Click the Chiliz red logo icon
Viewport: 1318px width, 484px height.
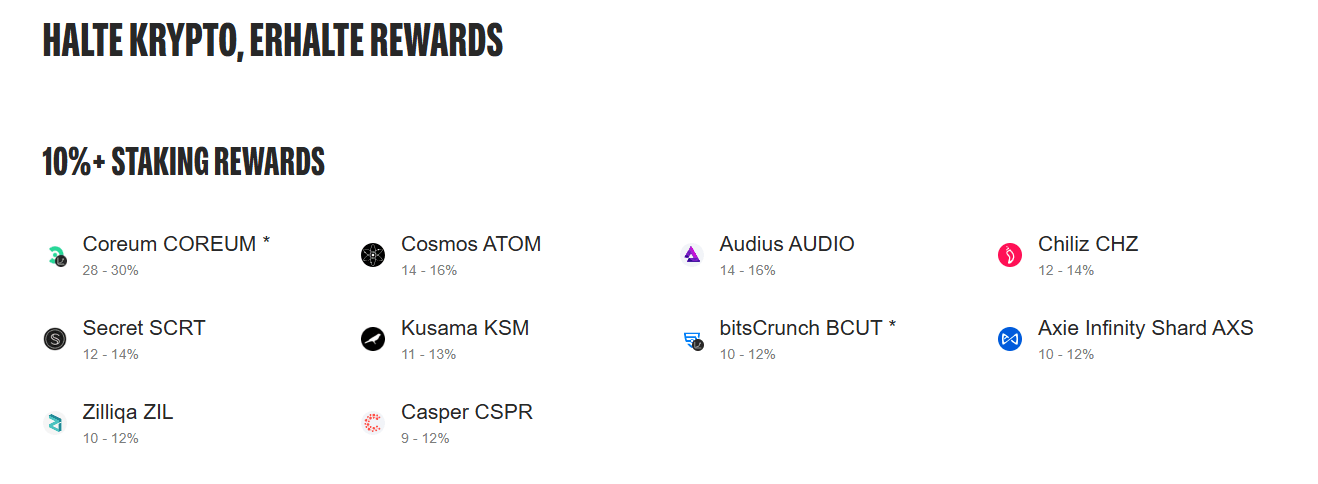(x=1010, y=255)
